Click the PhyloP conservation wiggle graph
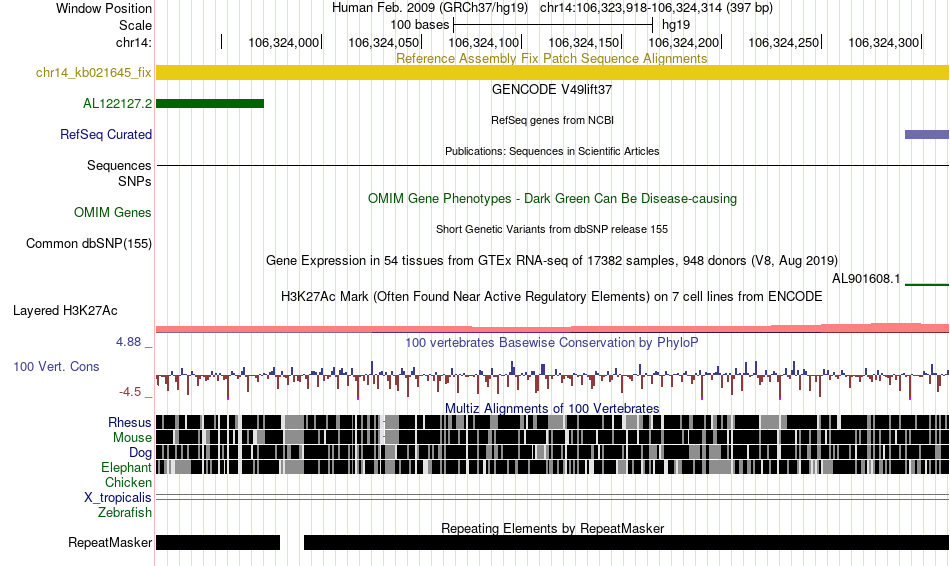950x566 pixels. [x=553, y=379]
